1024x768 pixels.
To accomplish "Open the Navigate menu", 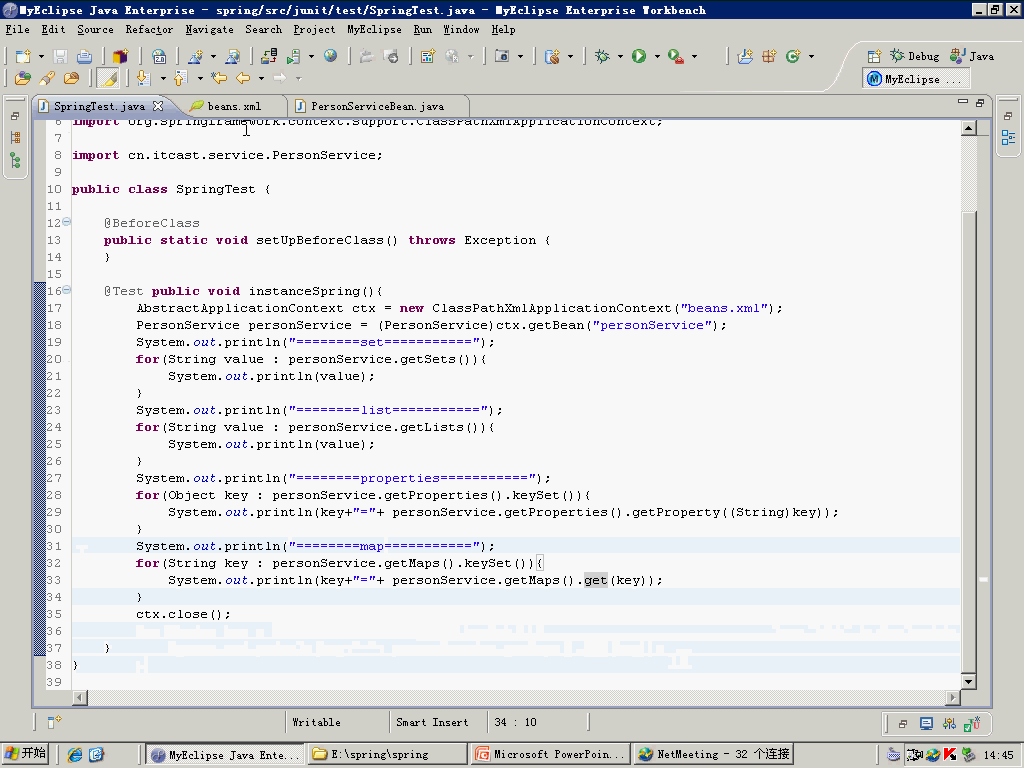I will click(x=209, y=29).
